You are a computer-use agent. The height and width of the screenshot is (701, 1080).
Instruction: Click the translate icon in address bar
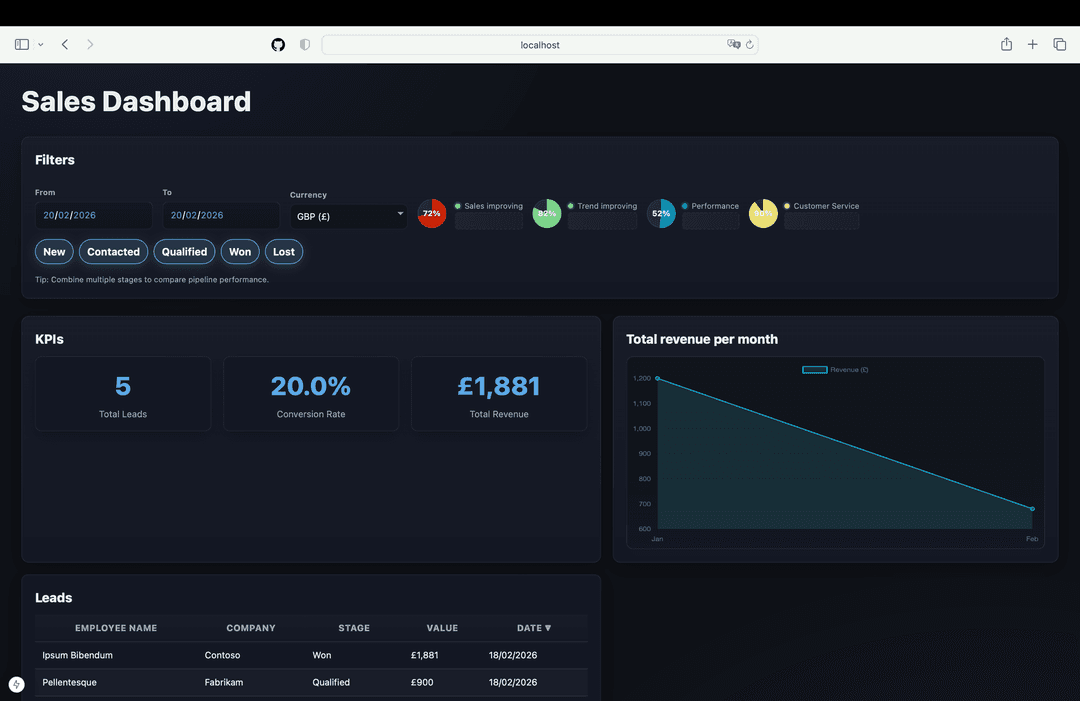point(734,45)
